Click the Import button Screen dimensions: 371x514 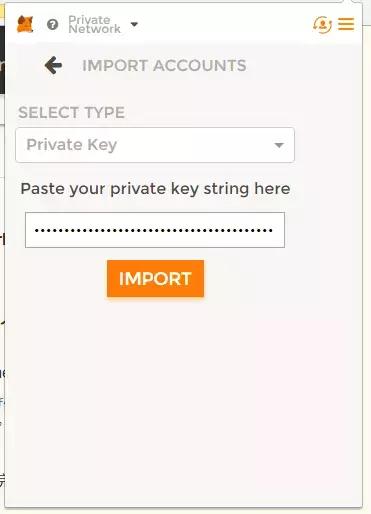155,278
